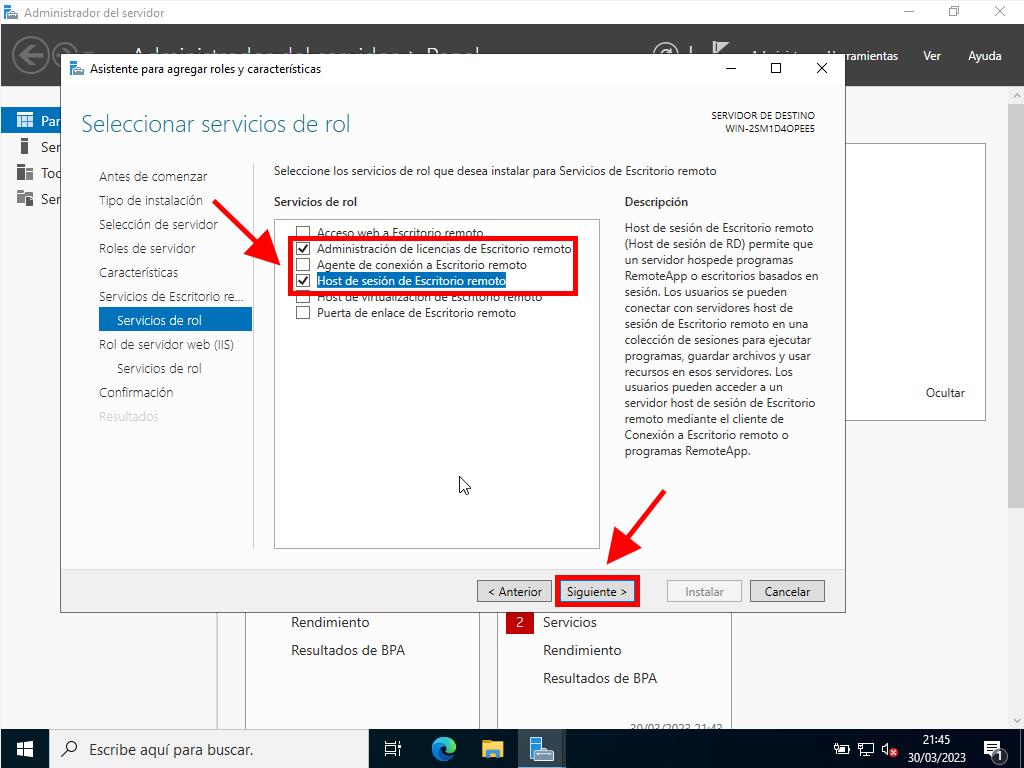Viewport: 1024px width, 768px height.
Task: Check Acceso web a Escritorio remoto
Action: coord(303,233)
